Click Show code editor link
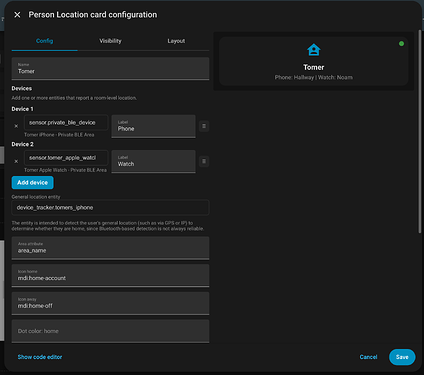 40,357
